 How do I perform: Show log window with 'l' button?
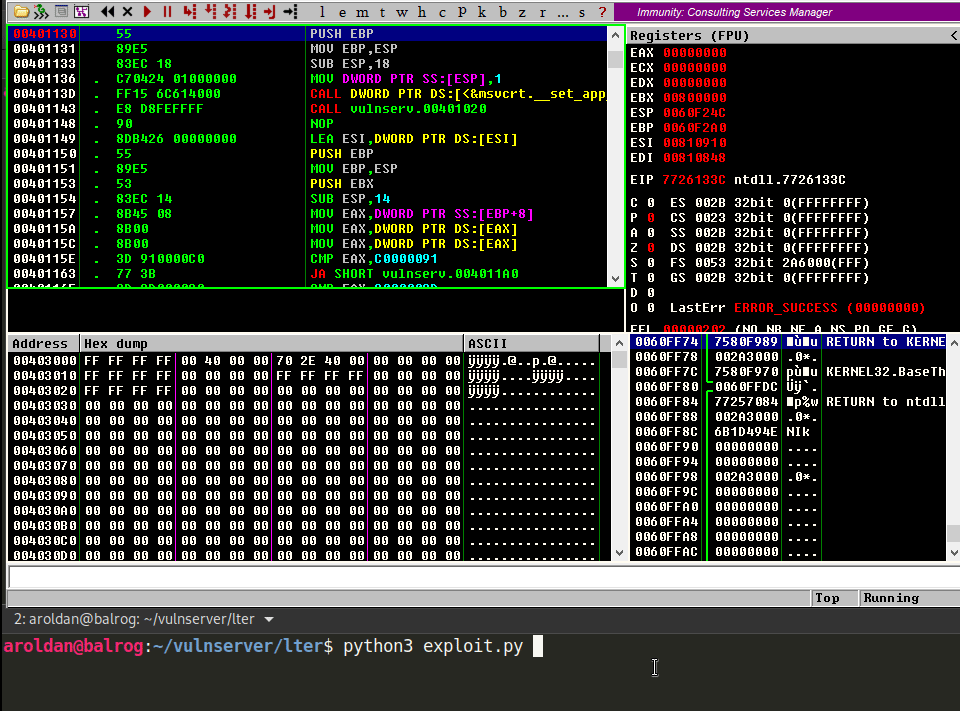click(322, 12)
